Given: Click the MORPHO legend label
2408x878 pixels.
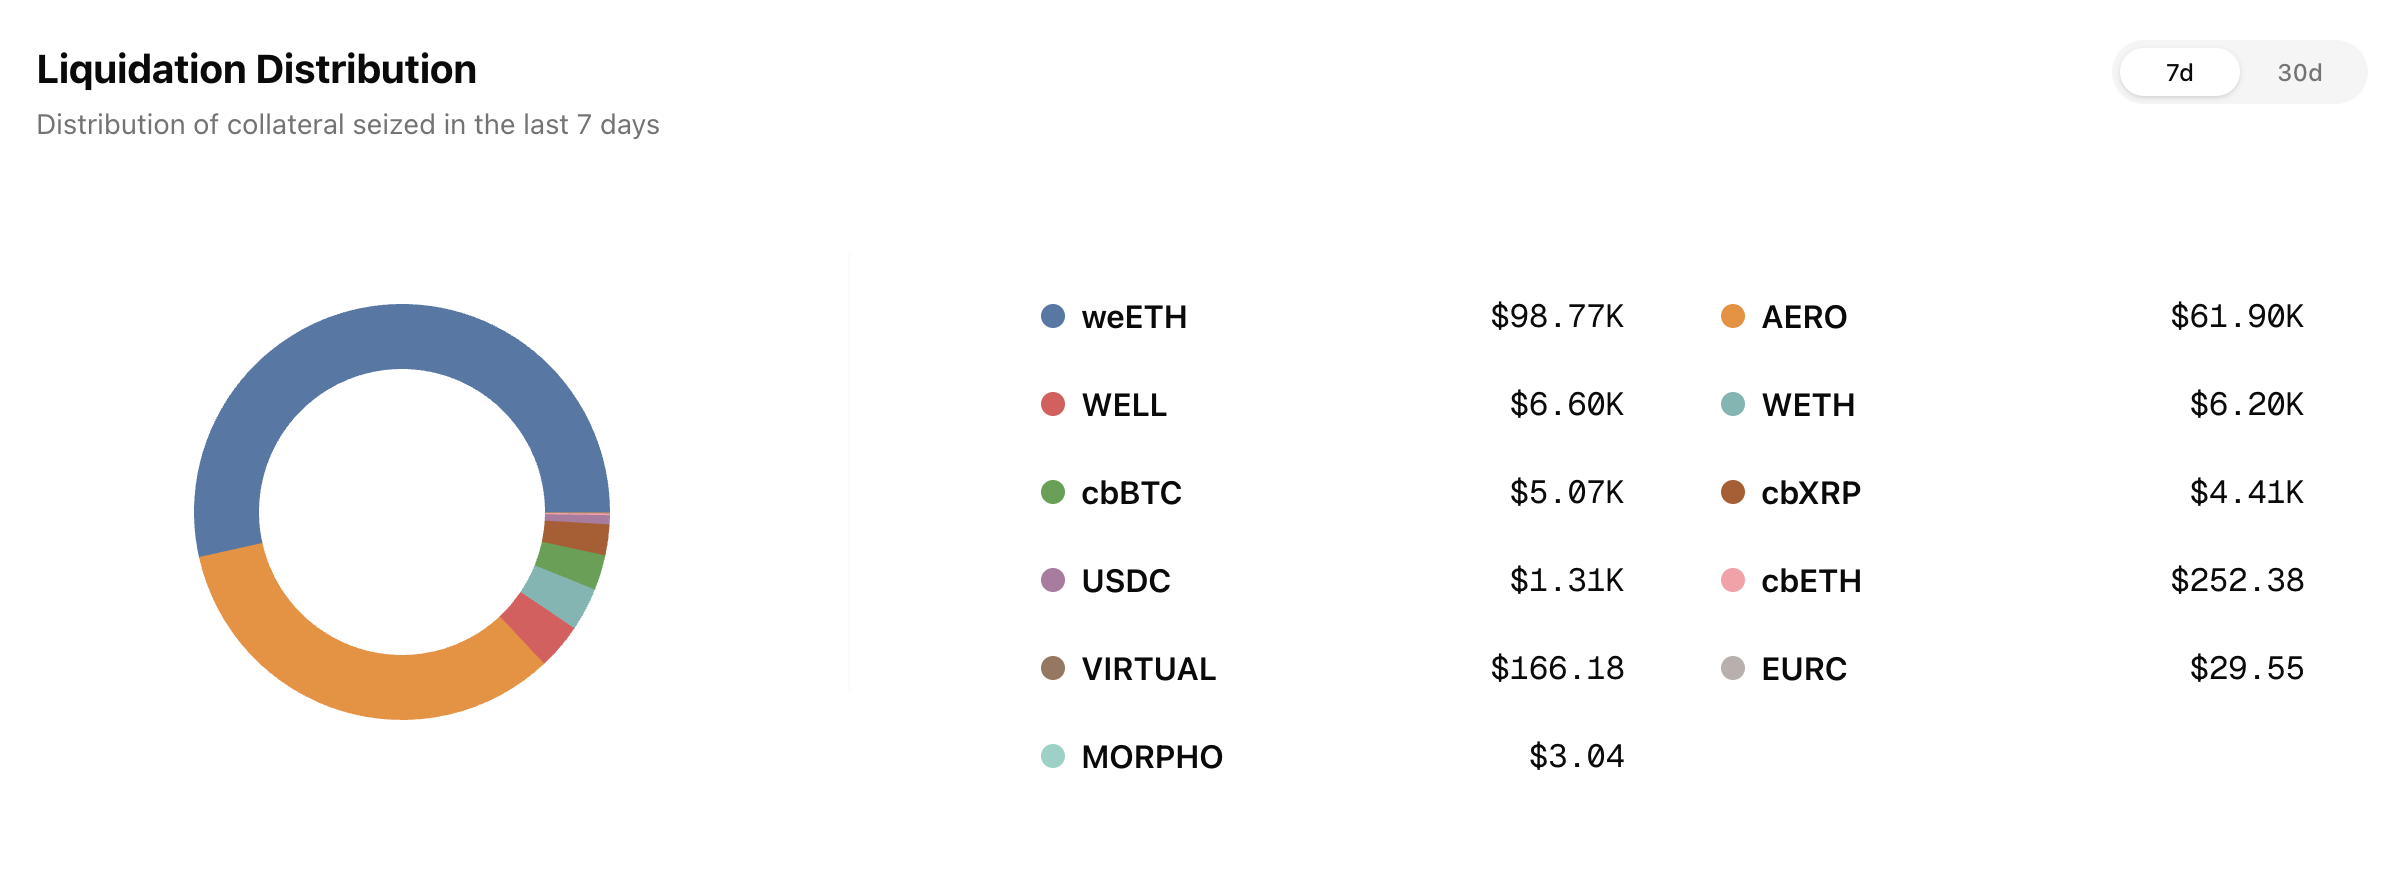Looking at the screenshot, I should pos(1152,757).
